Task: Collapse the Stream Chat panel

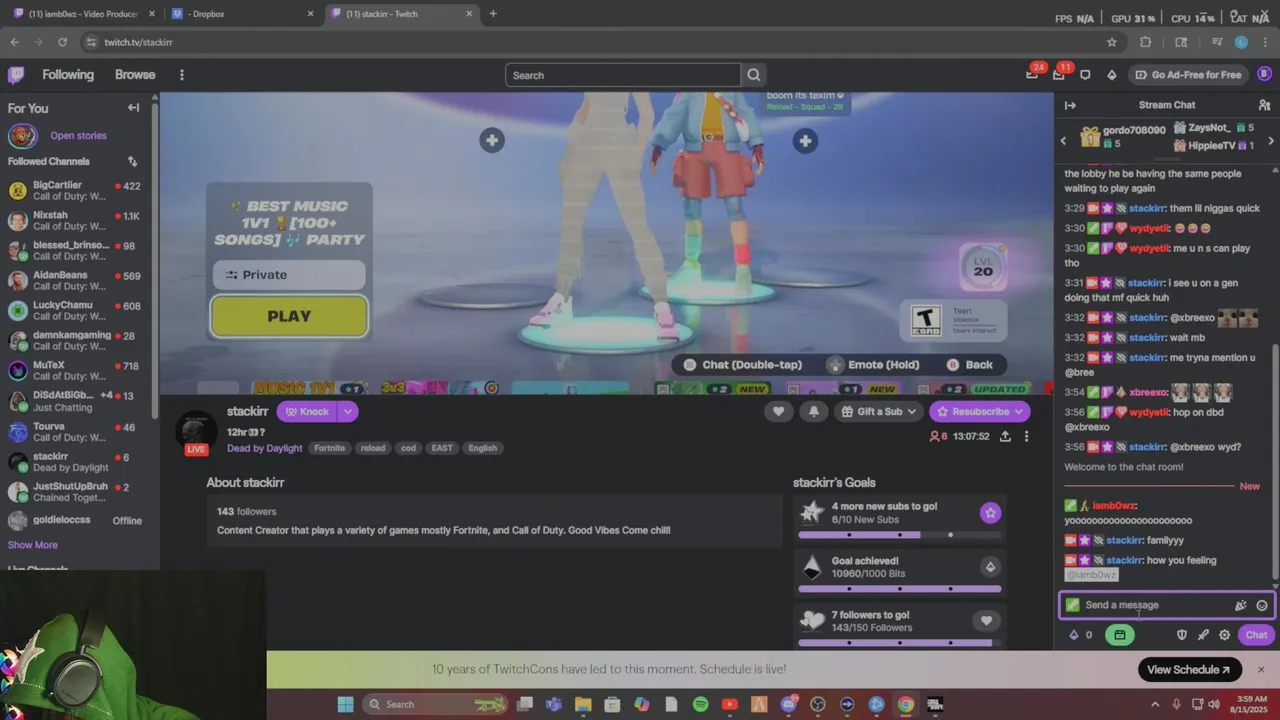Action: (x=1070, y=105)
